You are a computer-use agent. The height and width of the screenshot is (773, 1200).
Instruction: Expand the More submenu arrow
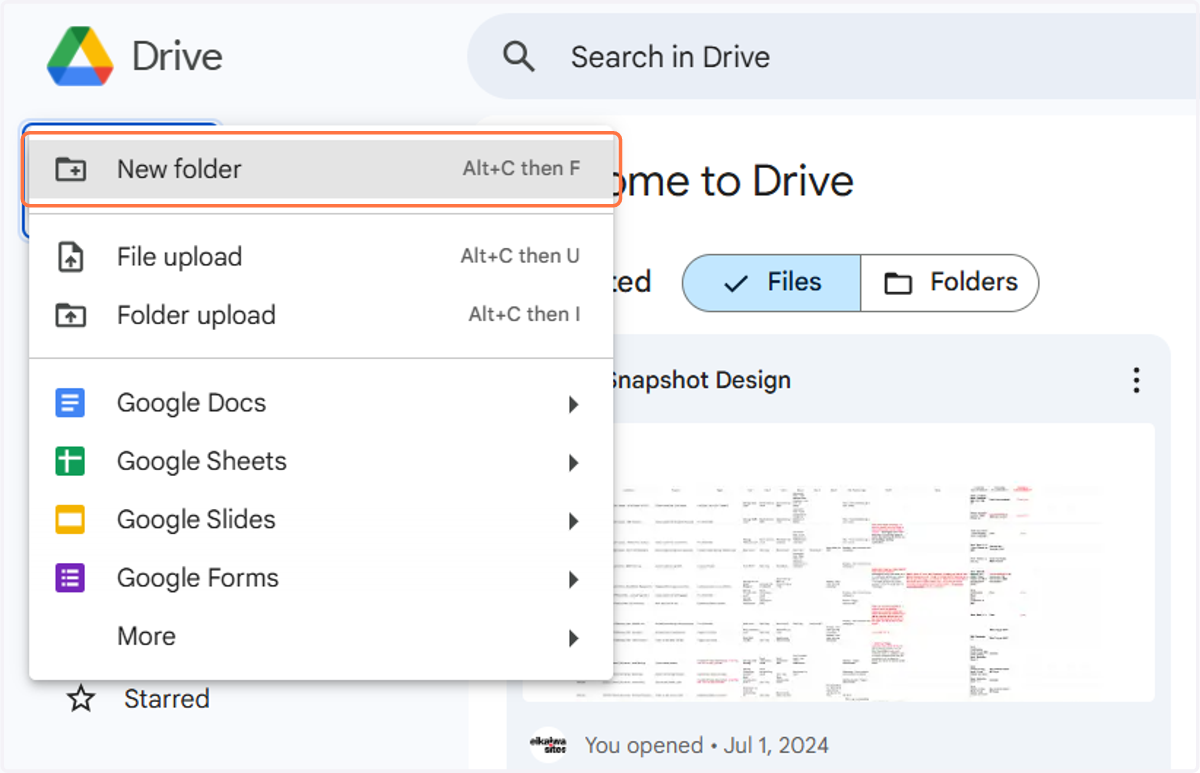click(x=573, y=637)
